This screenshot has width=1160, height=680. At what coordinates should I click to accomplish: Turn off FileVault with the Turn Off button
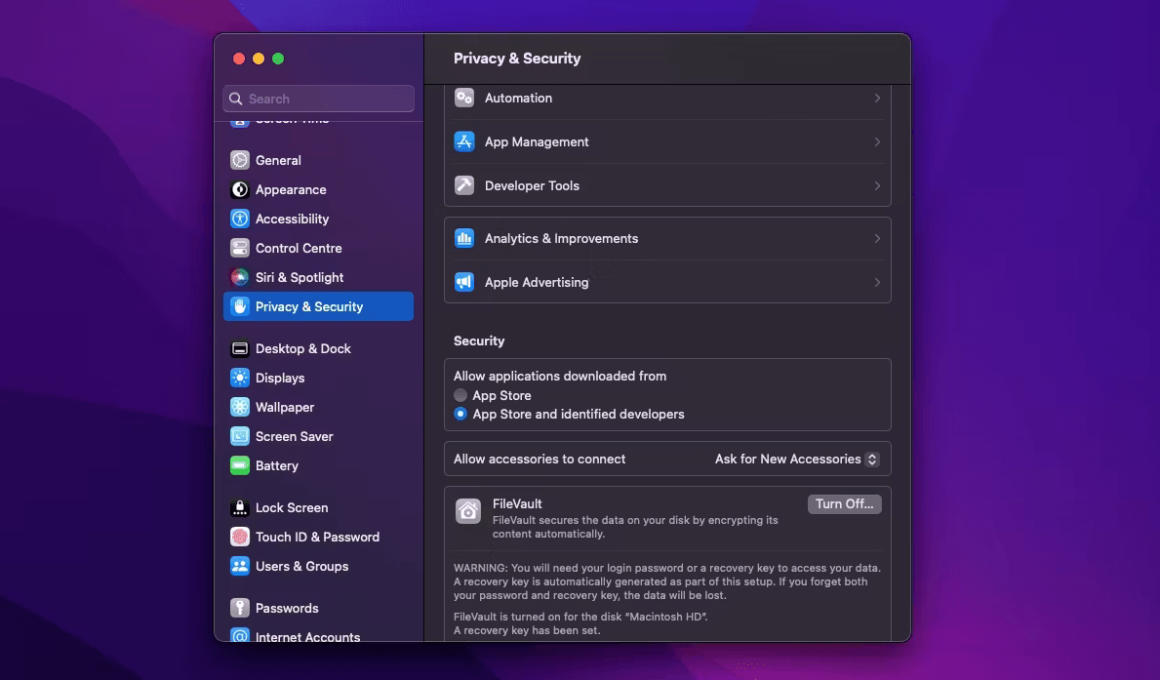point(844,504)
